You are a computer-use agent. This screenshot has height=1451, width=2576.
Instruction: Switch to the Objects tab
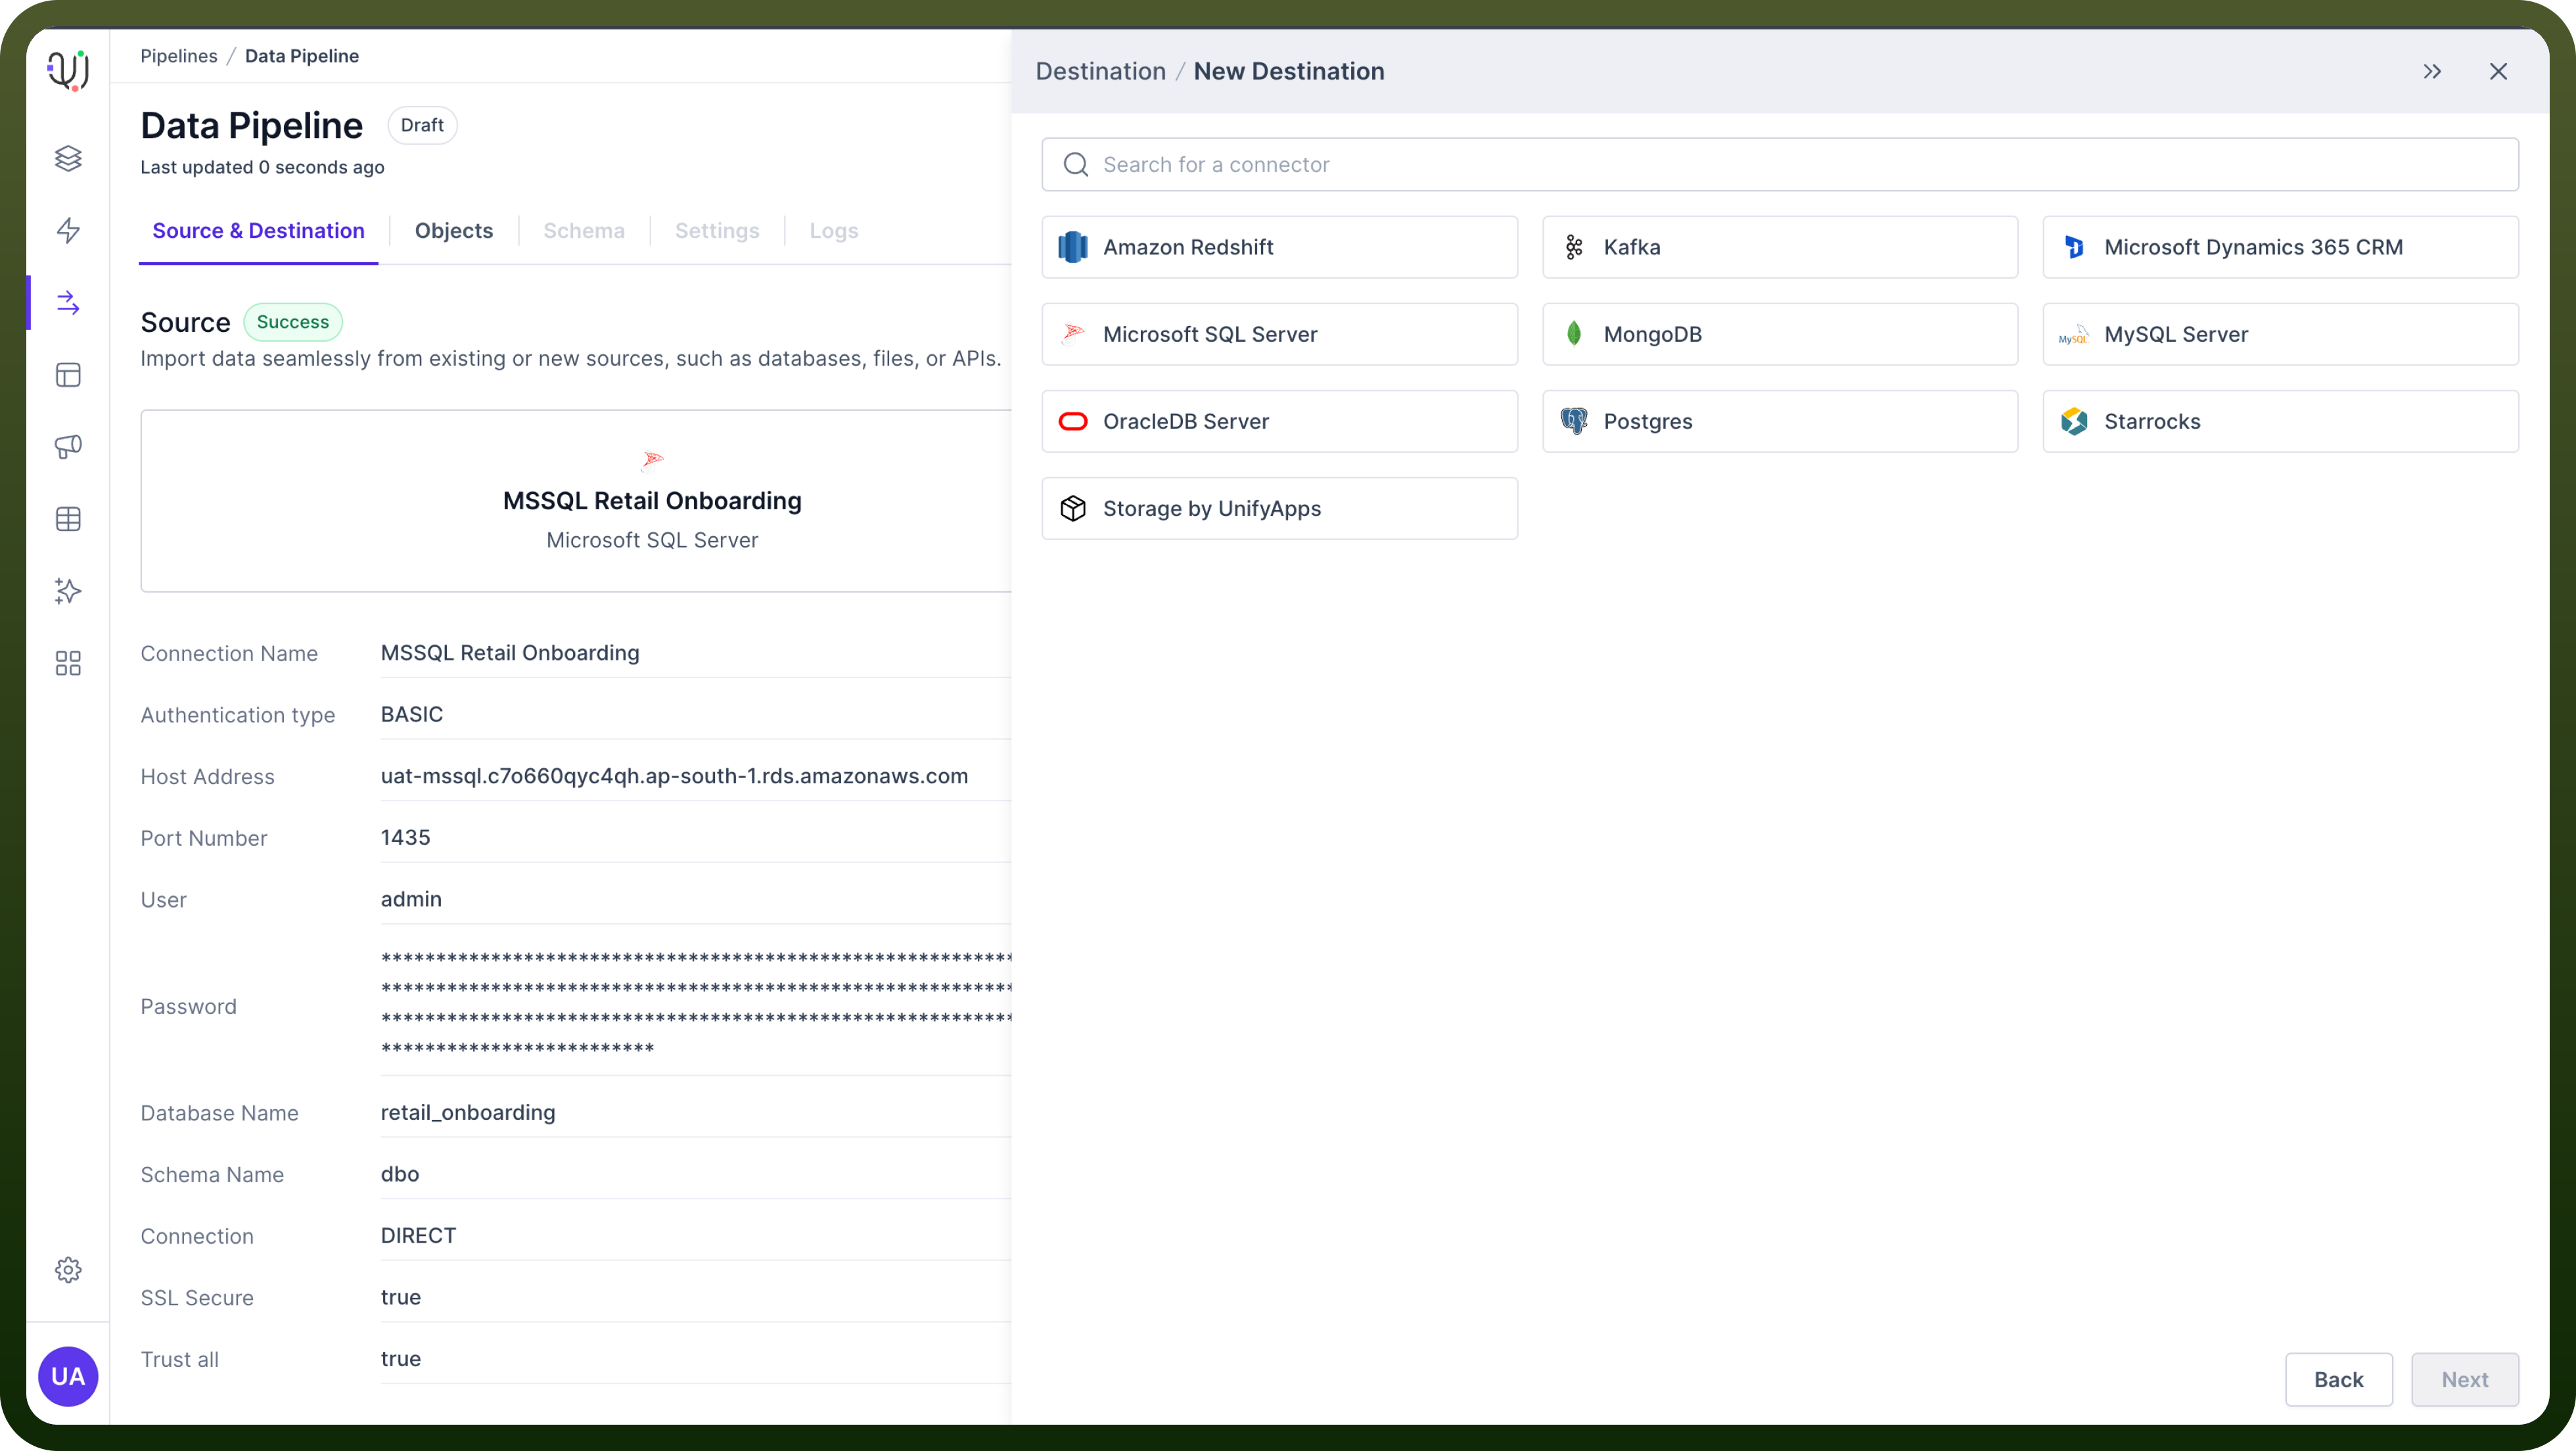[x=454, y=231]
